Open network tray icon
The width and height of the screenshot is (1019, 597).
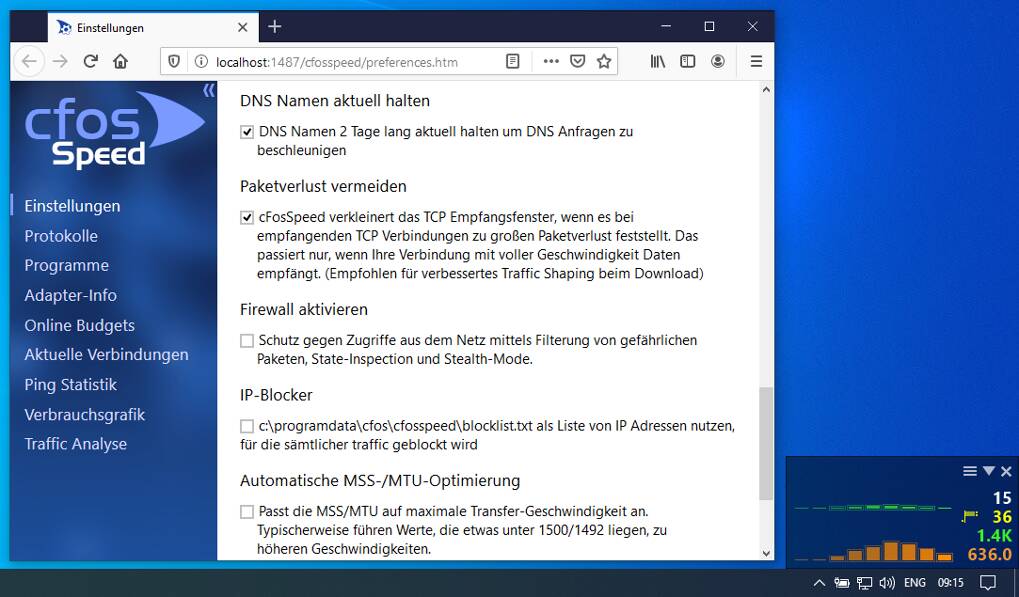pos(864,583)
